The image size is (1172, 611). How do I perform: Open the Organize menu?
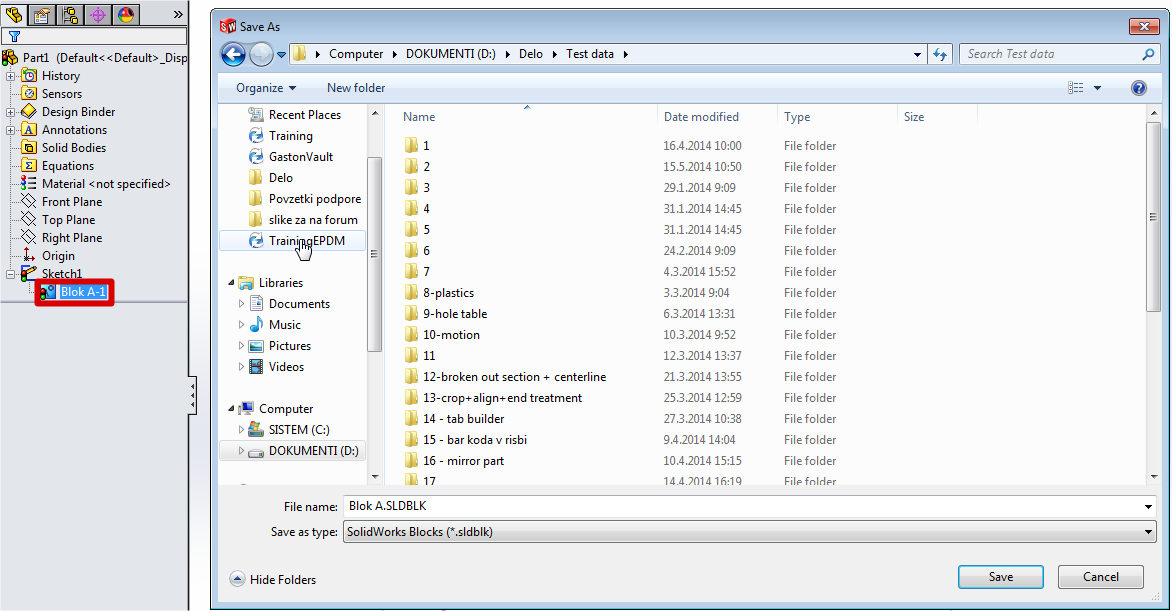click(265, 88)
